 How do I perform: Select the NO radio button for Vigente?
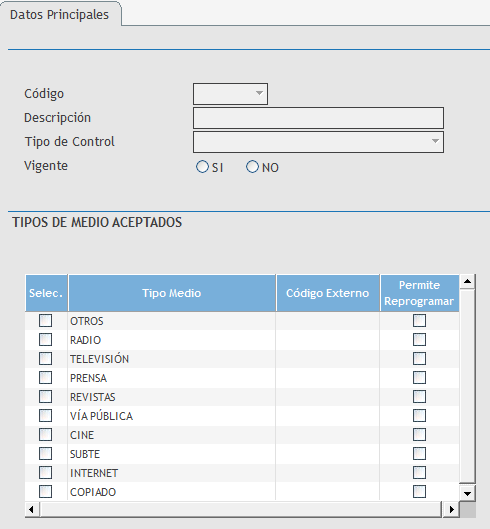252,167
